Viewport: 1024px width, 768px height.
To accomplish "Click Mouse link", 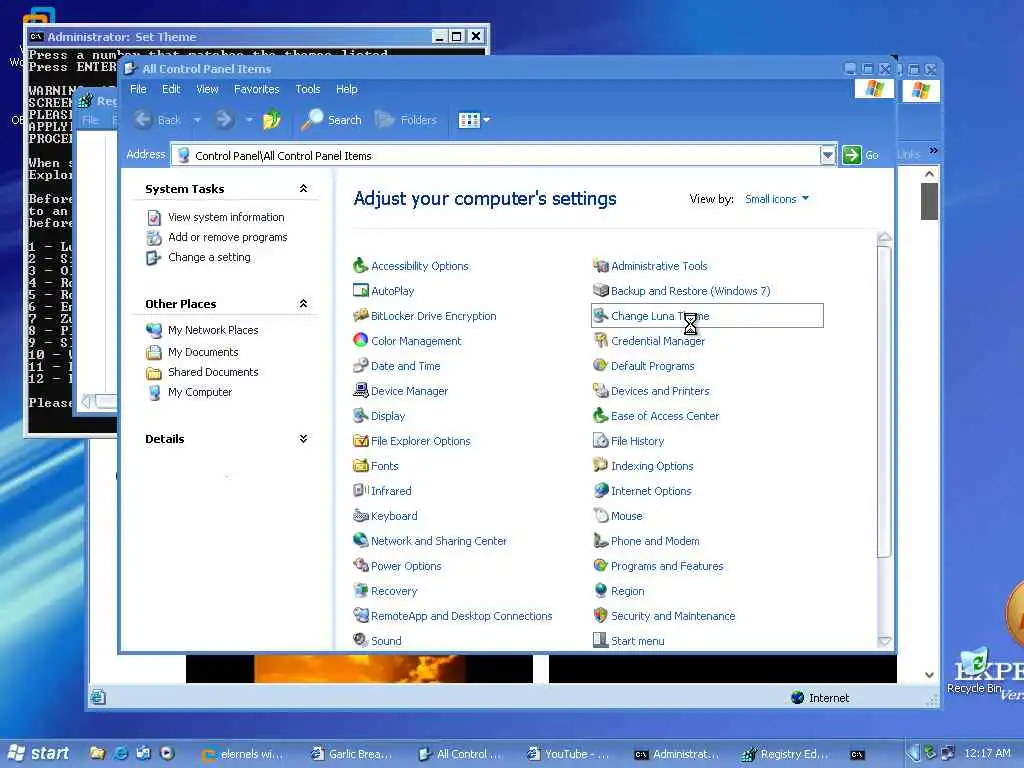I will click(x=626, y=516).
